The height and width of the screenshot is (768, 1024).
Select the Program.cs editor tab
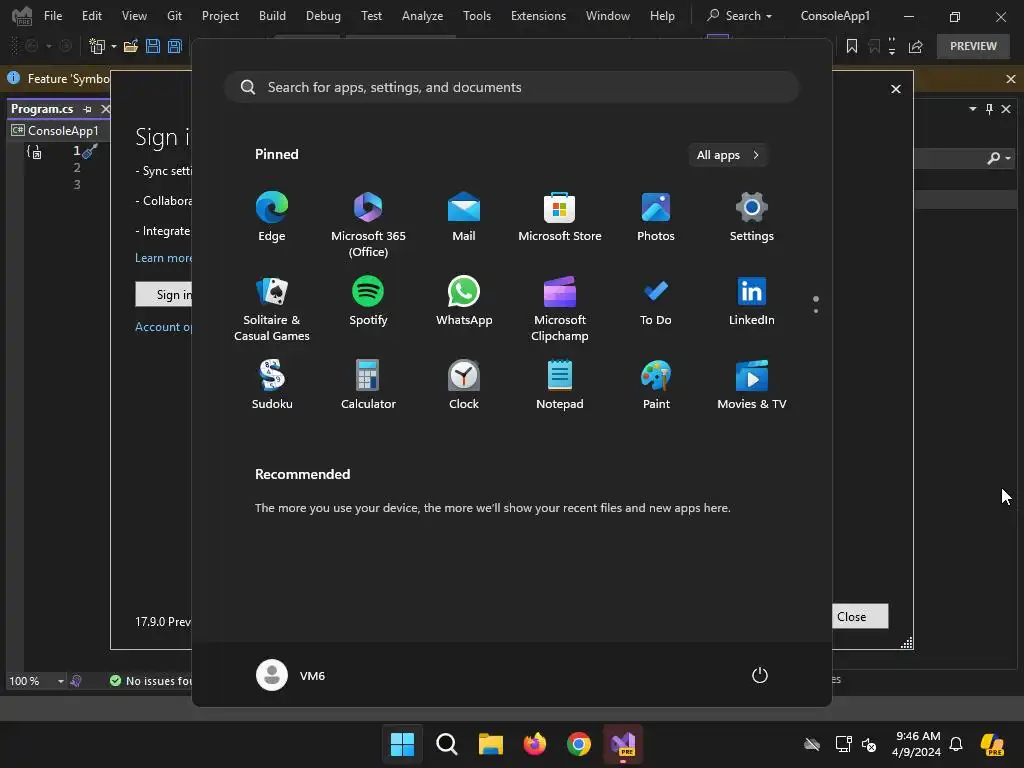[x=42, y=109]
